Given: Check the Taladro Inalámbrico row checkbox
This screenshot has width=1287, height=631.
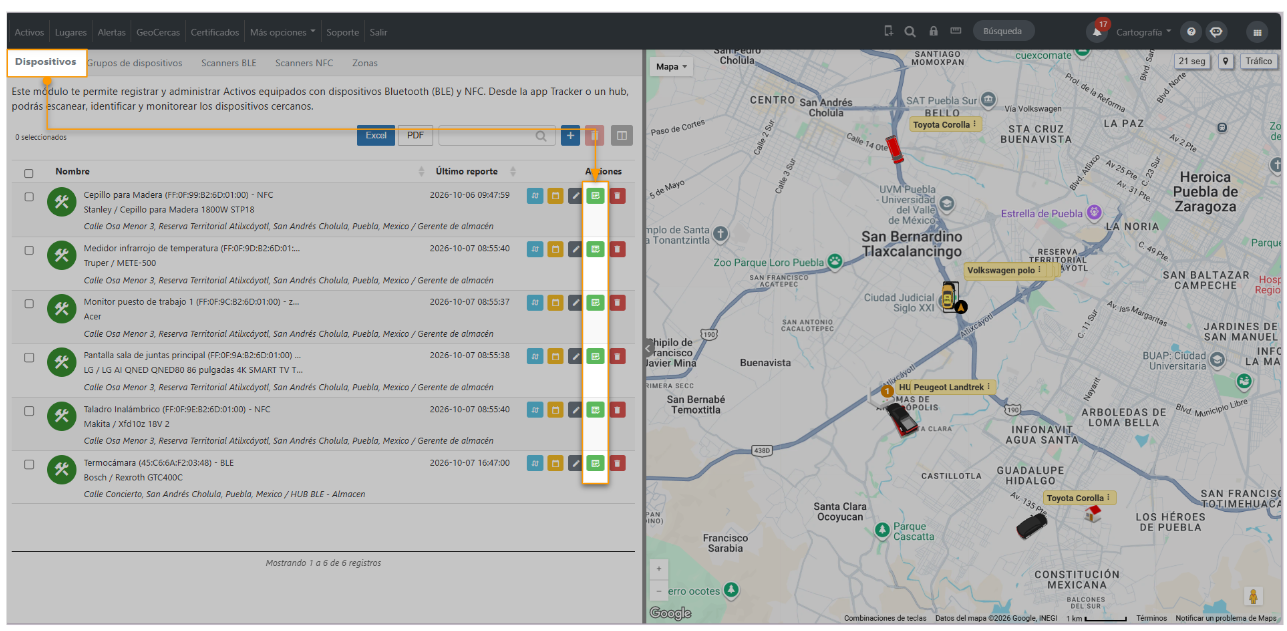Looking at the screenshot, I should [x=29, y=411].
